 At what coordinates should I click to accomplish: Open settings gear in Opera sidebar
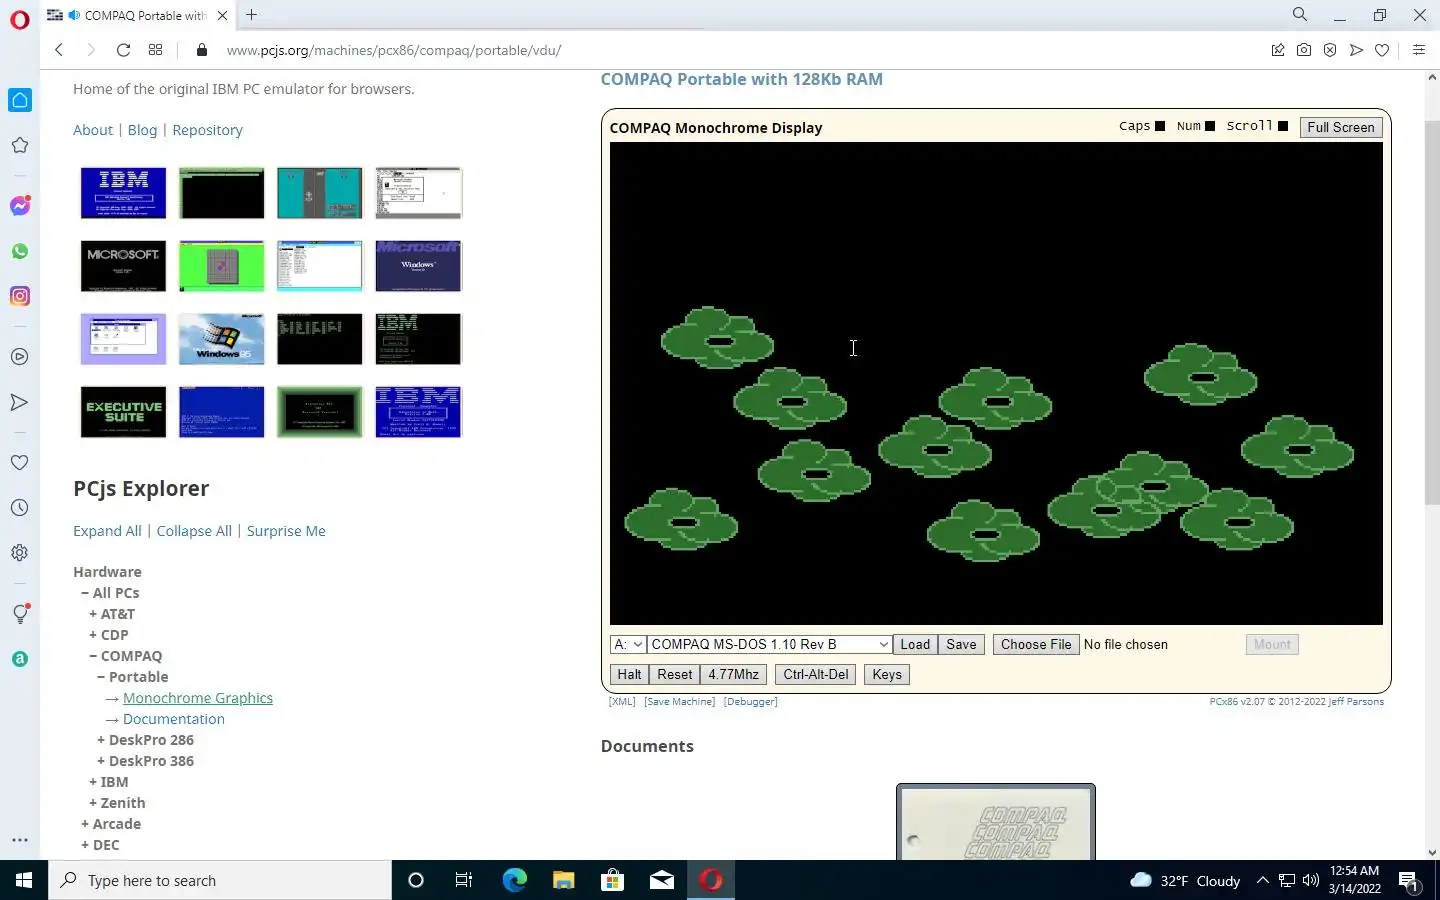tap(19, 552)
